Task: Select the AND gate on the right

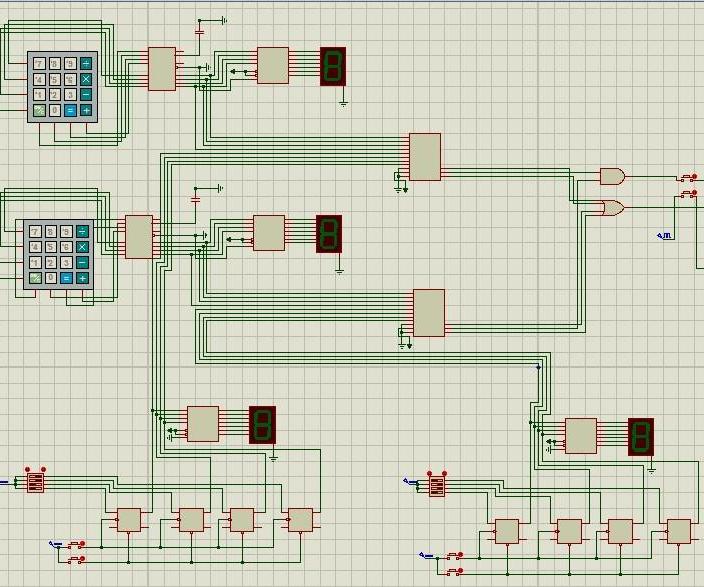Action: 611,176
